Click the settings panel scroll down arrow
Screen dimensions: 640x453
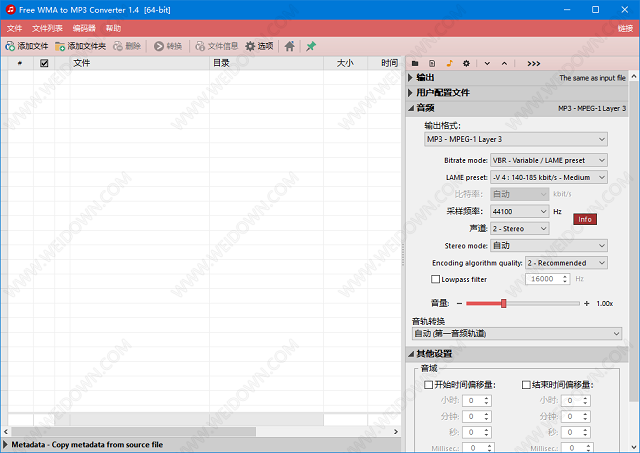(x=633, y=447)
